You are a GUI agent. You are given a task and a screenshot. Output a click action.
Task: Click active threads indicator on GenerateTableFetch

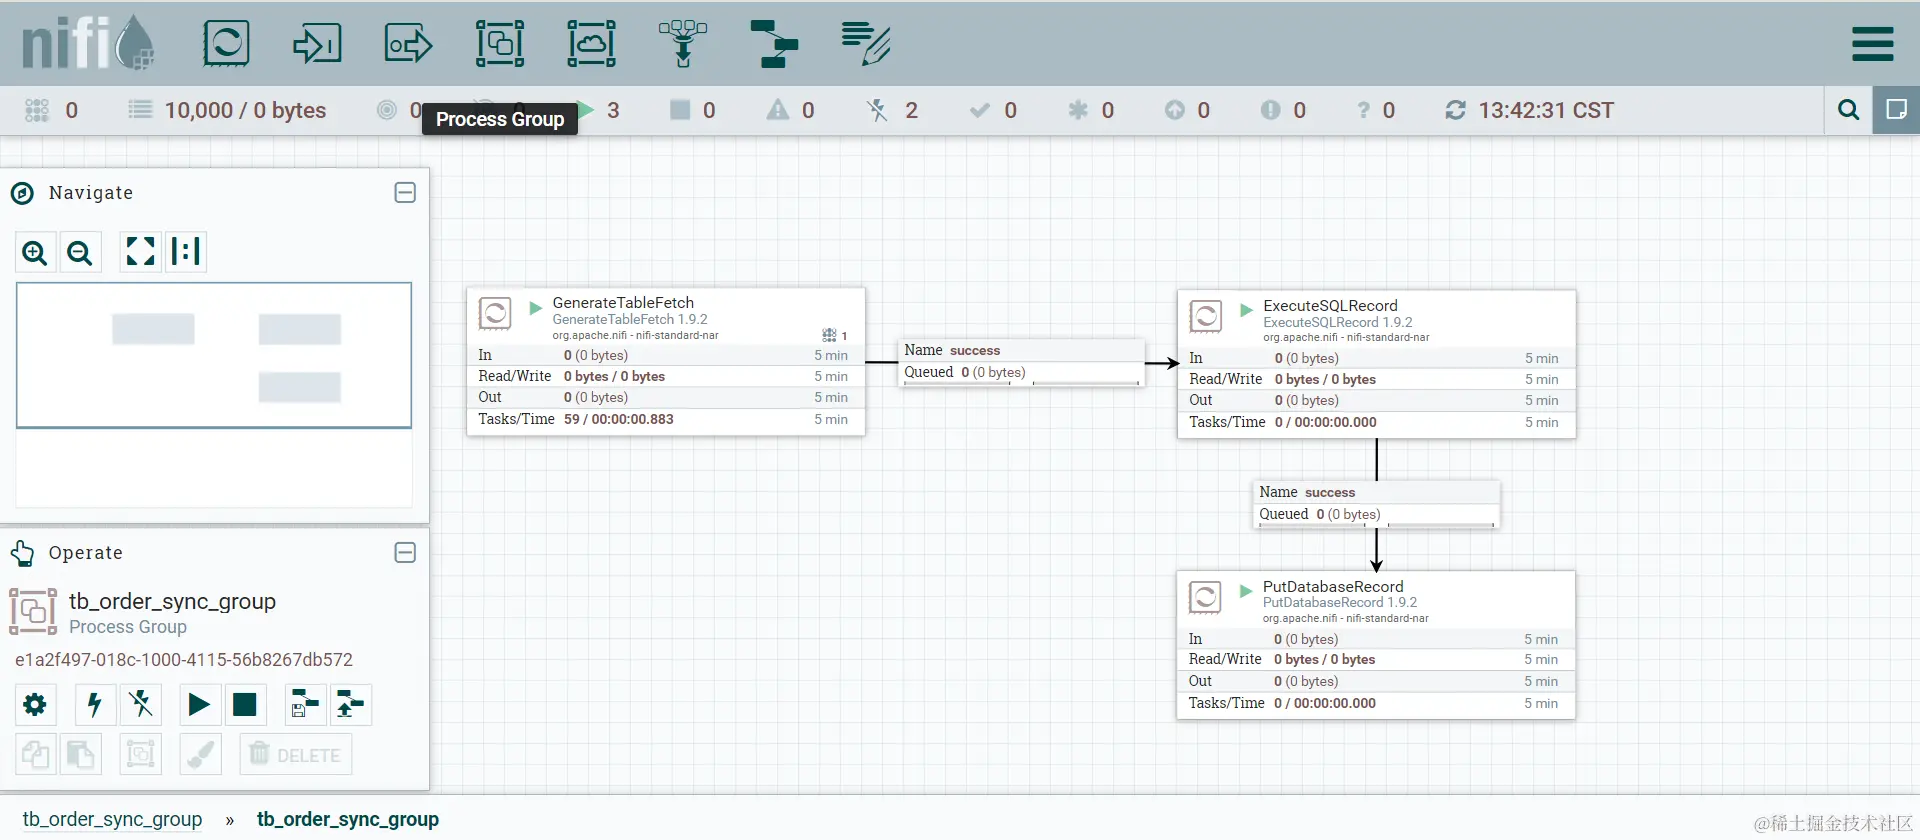click(834, 335)
